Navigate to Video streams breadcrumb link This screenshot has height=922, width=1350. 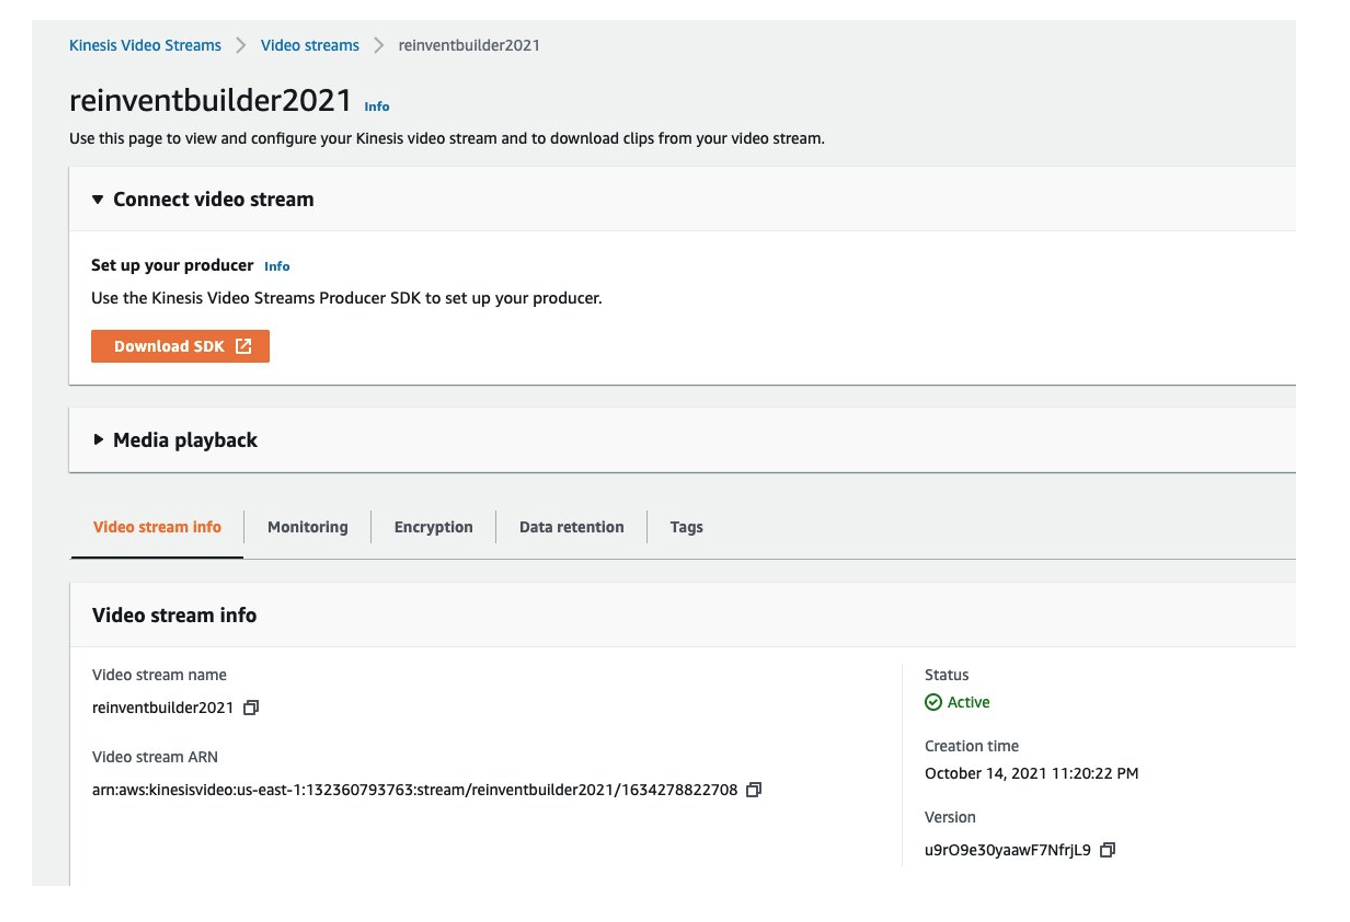(x=310, y=45)
